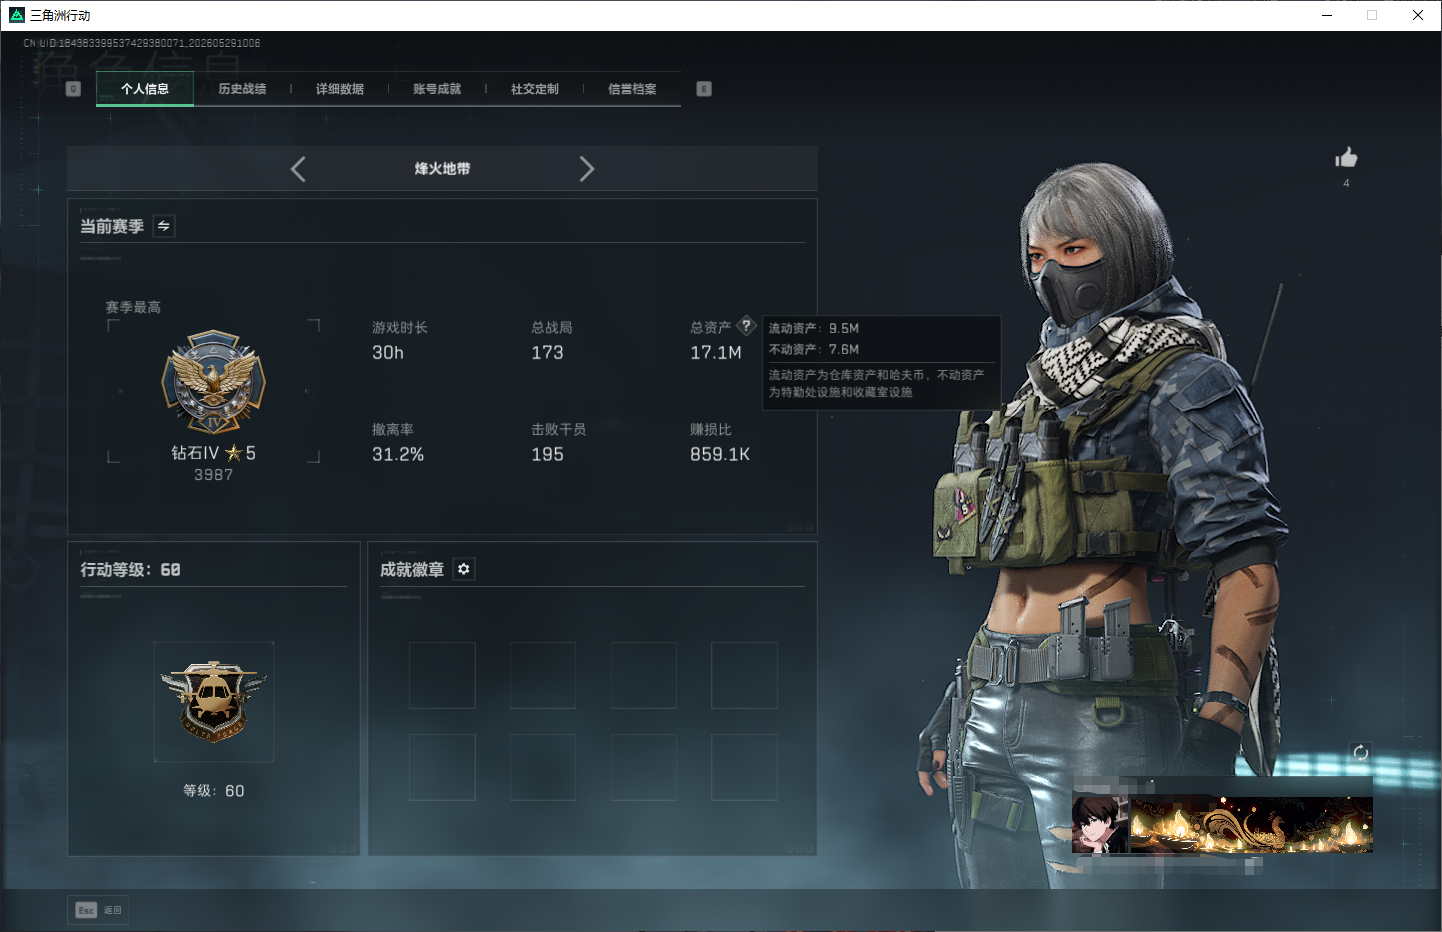
Task: Click the question mark beside 总资产
Action: [x=746, y=326]
